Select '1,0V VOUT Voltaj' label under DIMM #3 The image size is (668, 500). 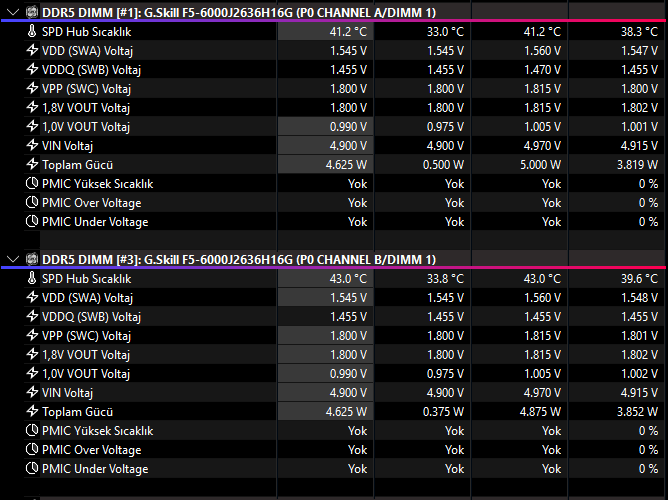(86, 374)
